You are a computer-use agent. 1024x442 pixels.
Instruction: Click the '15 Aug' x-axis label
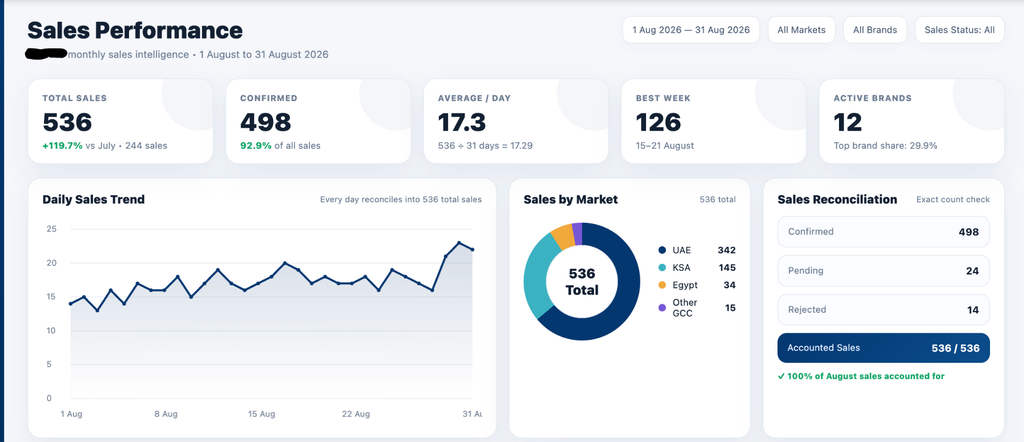click(261, 414)
